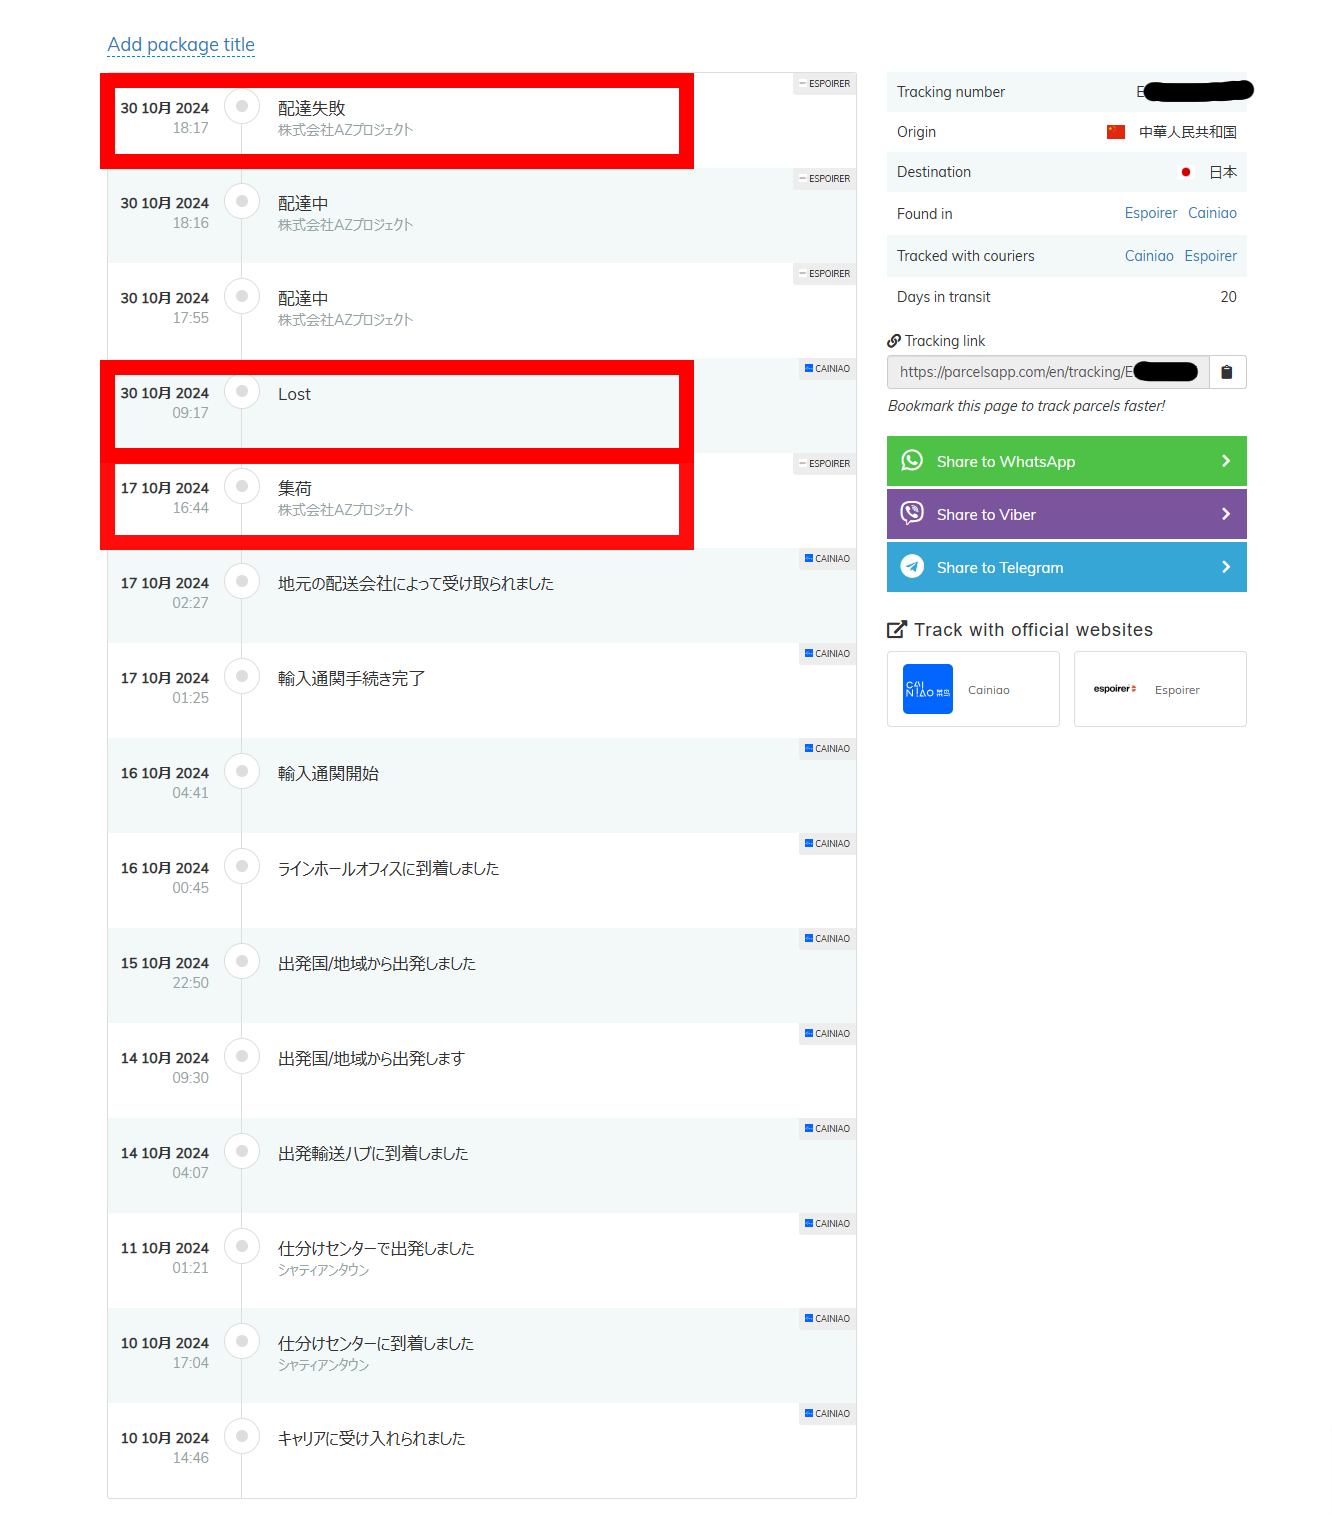This screenshot has height=1540, width=1332.
Task: Click the chevron on Share to Telegram
Action: 1226,567
